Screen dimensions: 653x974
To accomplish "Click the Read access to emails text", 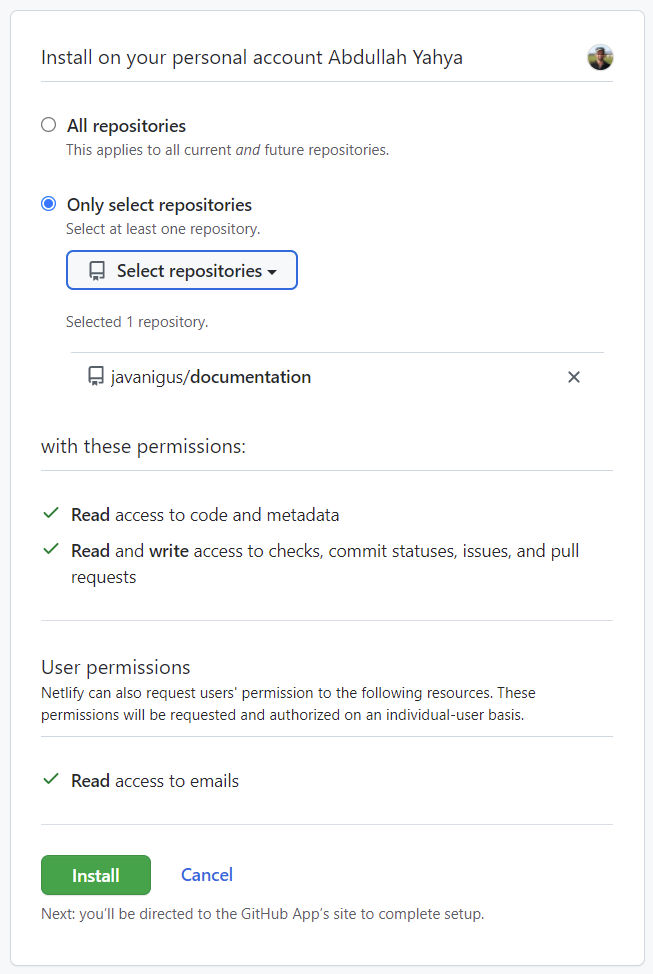I will (155, 781).
